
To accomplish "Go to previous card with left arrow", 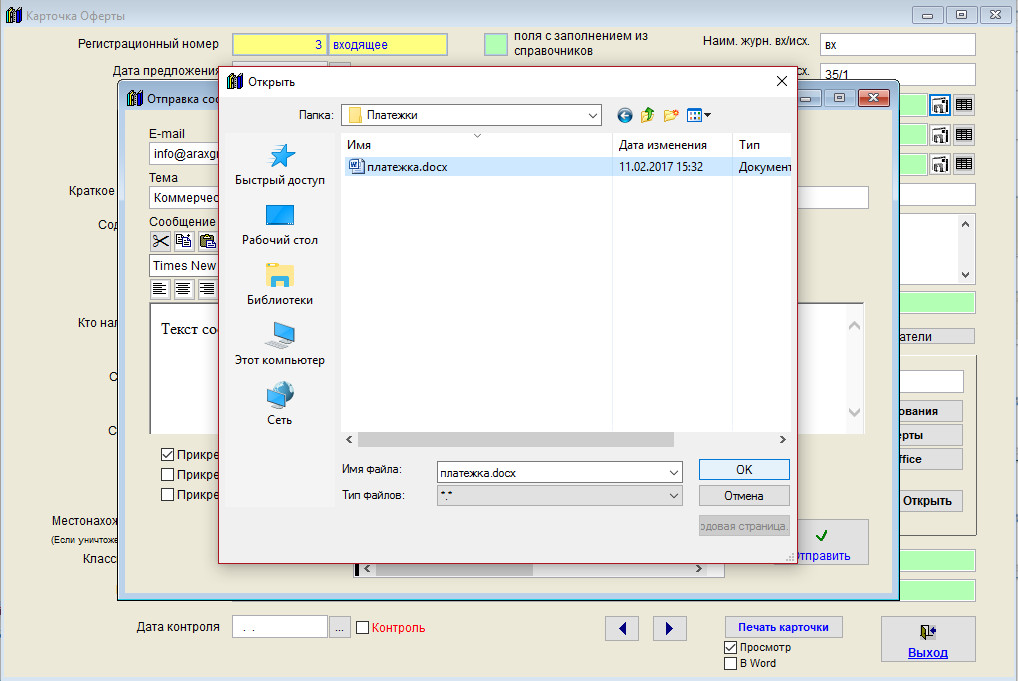I will 622,628.
